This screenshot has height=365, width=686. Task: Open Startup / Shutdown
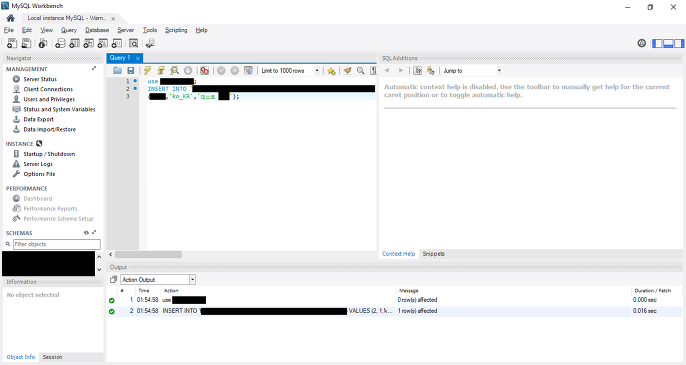[49, 154]
